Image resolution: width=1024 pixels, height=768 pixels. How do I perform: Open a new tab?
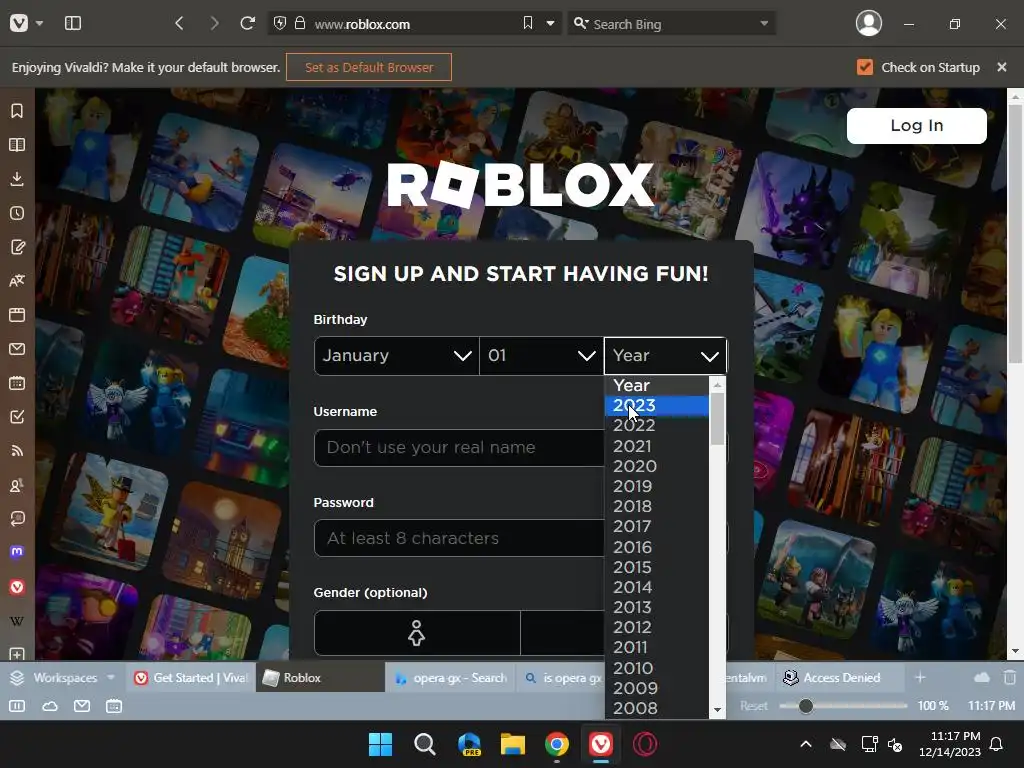[x=920, y=678]
